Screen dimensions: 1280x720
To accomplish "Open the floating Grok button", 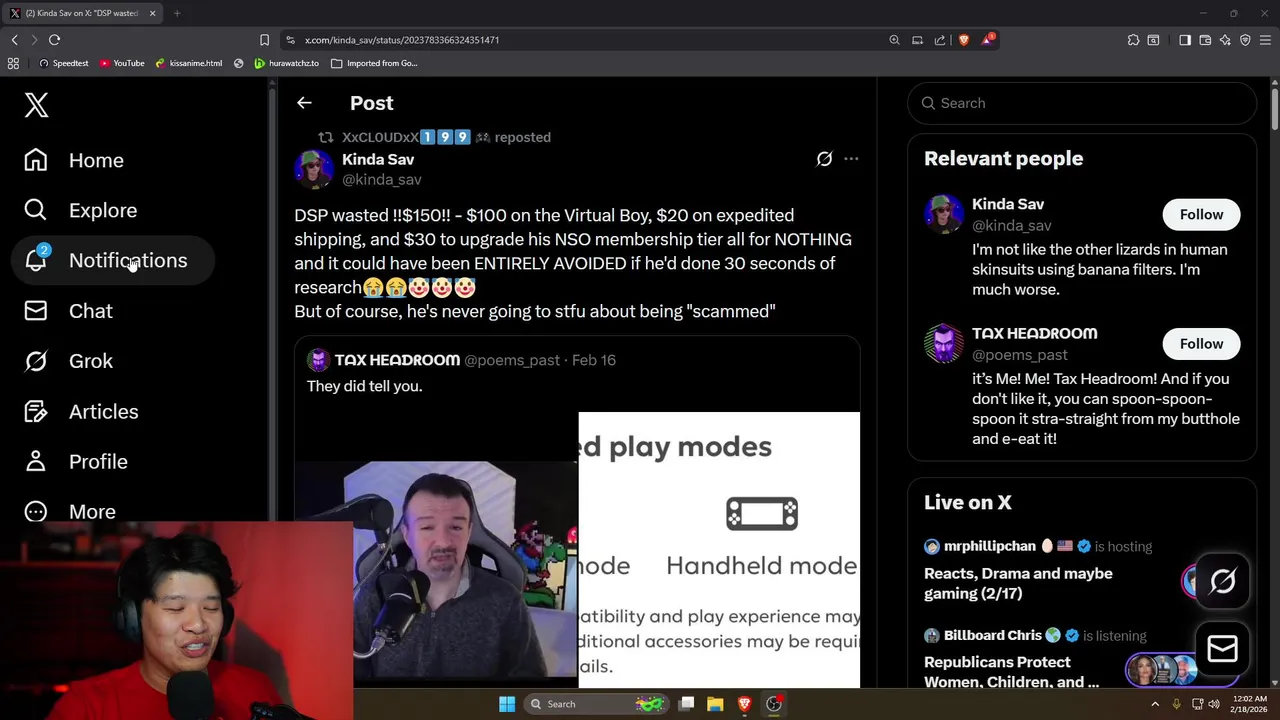I will pyautogui.click(x=1222, y=581).
